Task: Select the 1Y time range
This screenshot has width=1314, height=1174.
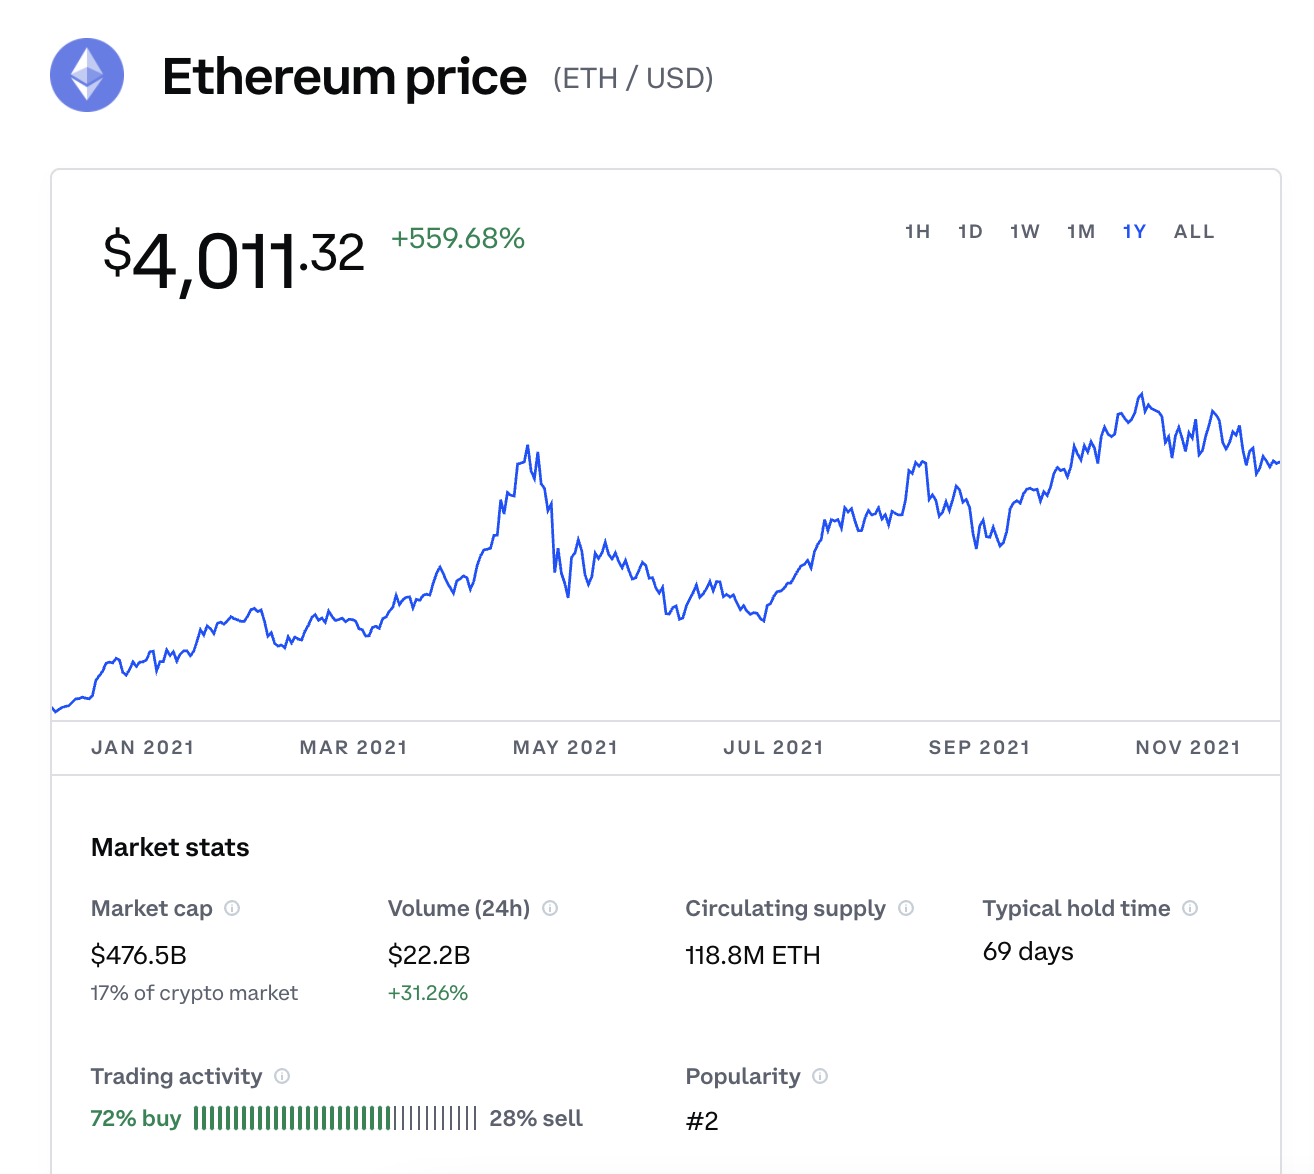Action: (x=1134, y=232)
